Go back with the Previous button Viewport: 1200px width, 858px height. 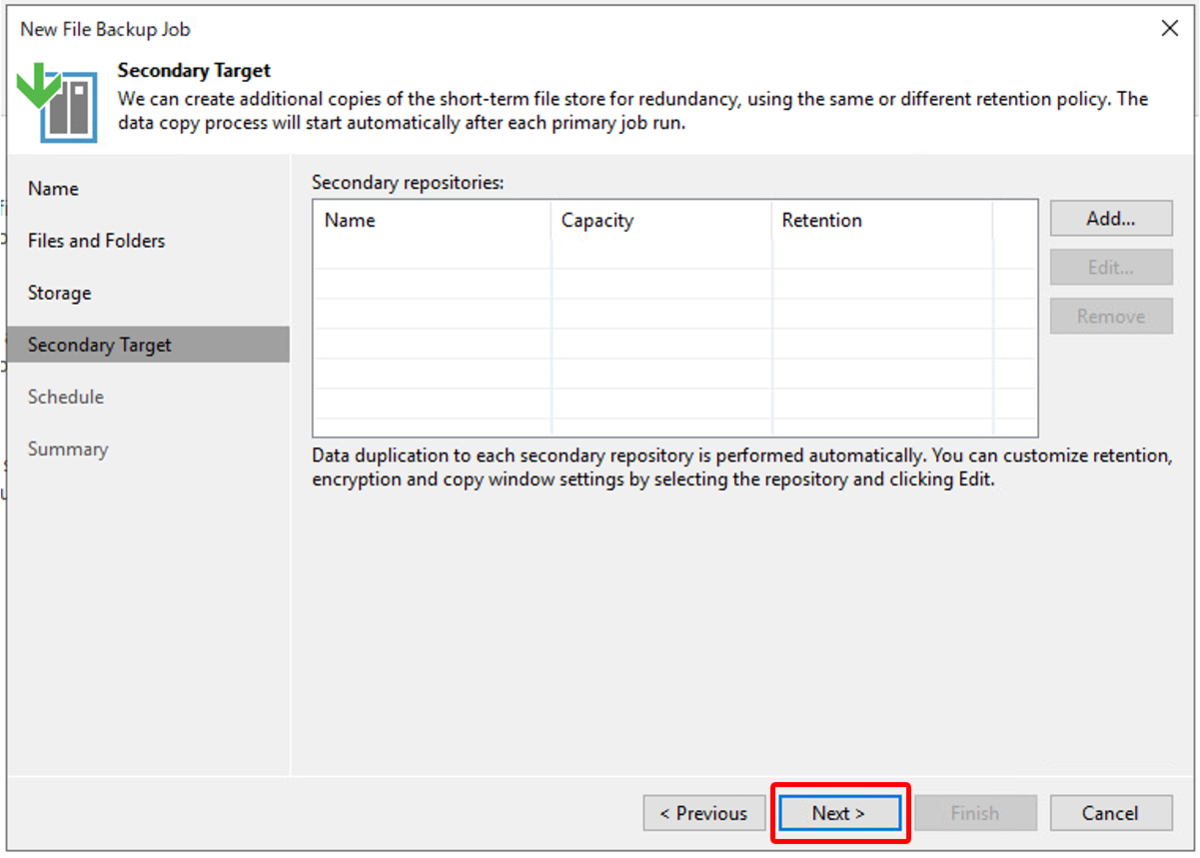click(x=704, y=813)
